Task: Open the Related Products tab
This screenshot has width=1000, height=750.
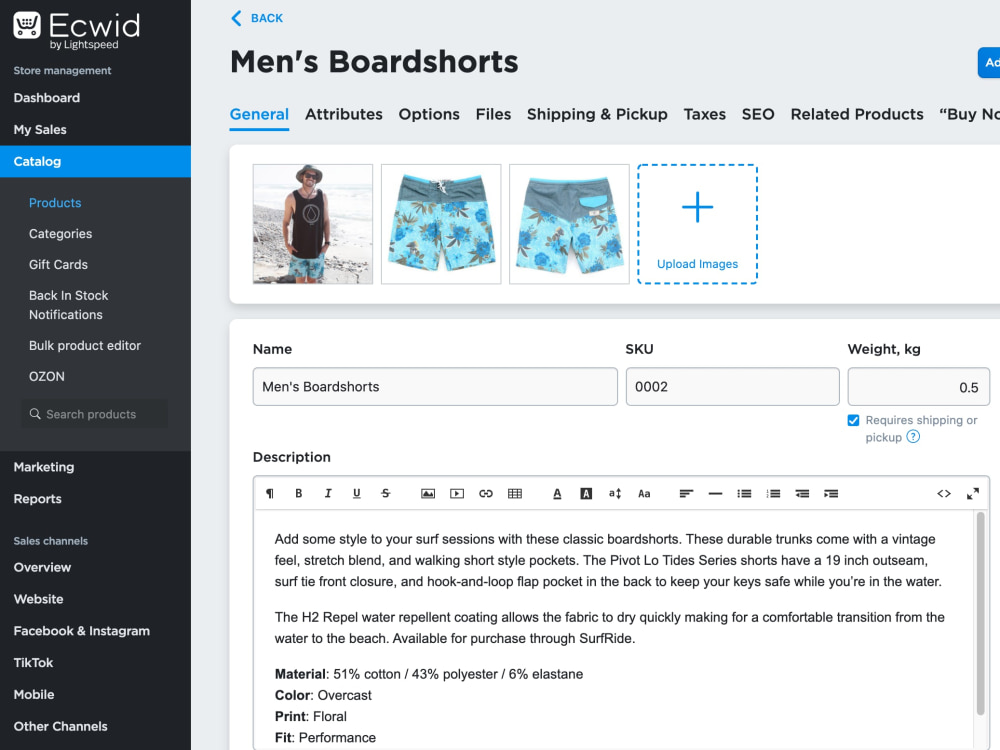Action: click(857, 114)
